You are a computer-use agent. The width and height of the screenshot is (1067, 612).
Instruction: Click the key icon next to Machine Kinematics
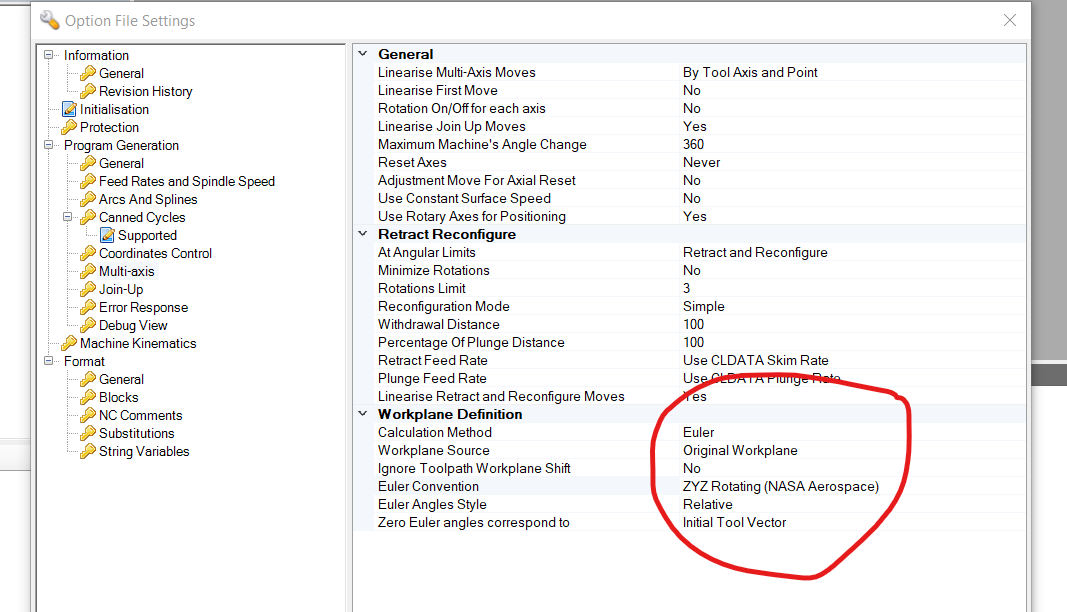[69, 343]
